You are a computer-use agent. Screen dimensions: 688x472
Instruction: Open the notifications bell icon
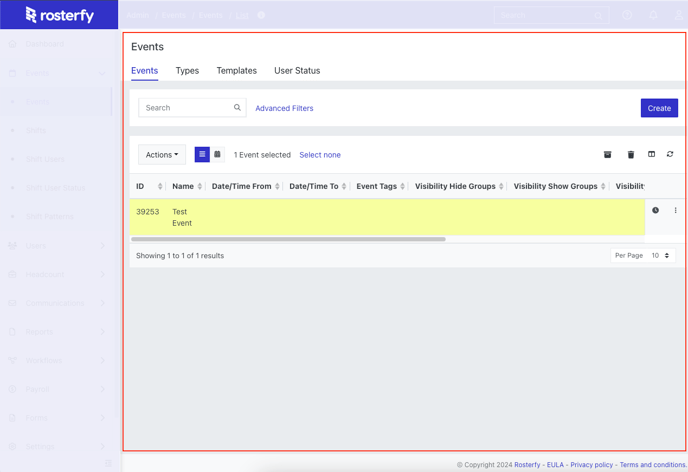pyautogui.click(x=653, y=15)
